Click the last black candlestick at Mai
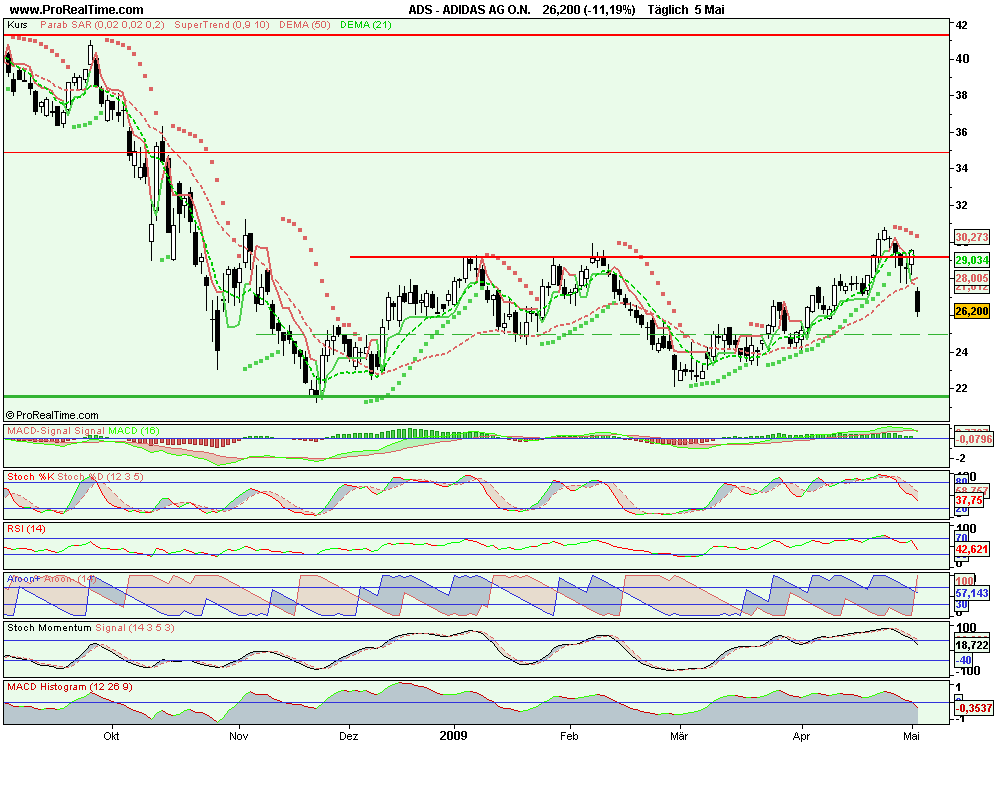1000x800 pixels. (x=918, y=302)
